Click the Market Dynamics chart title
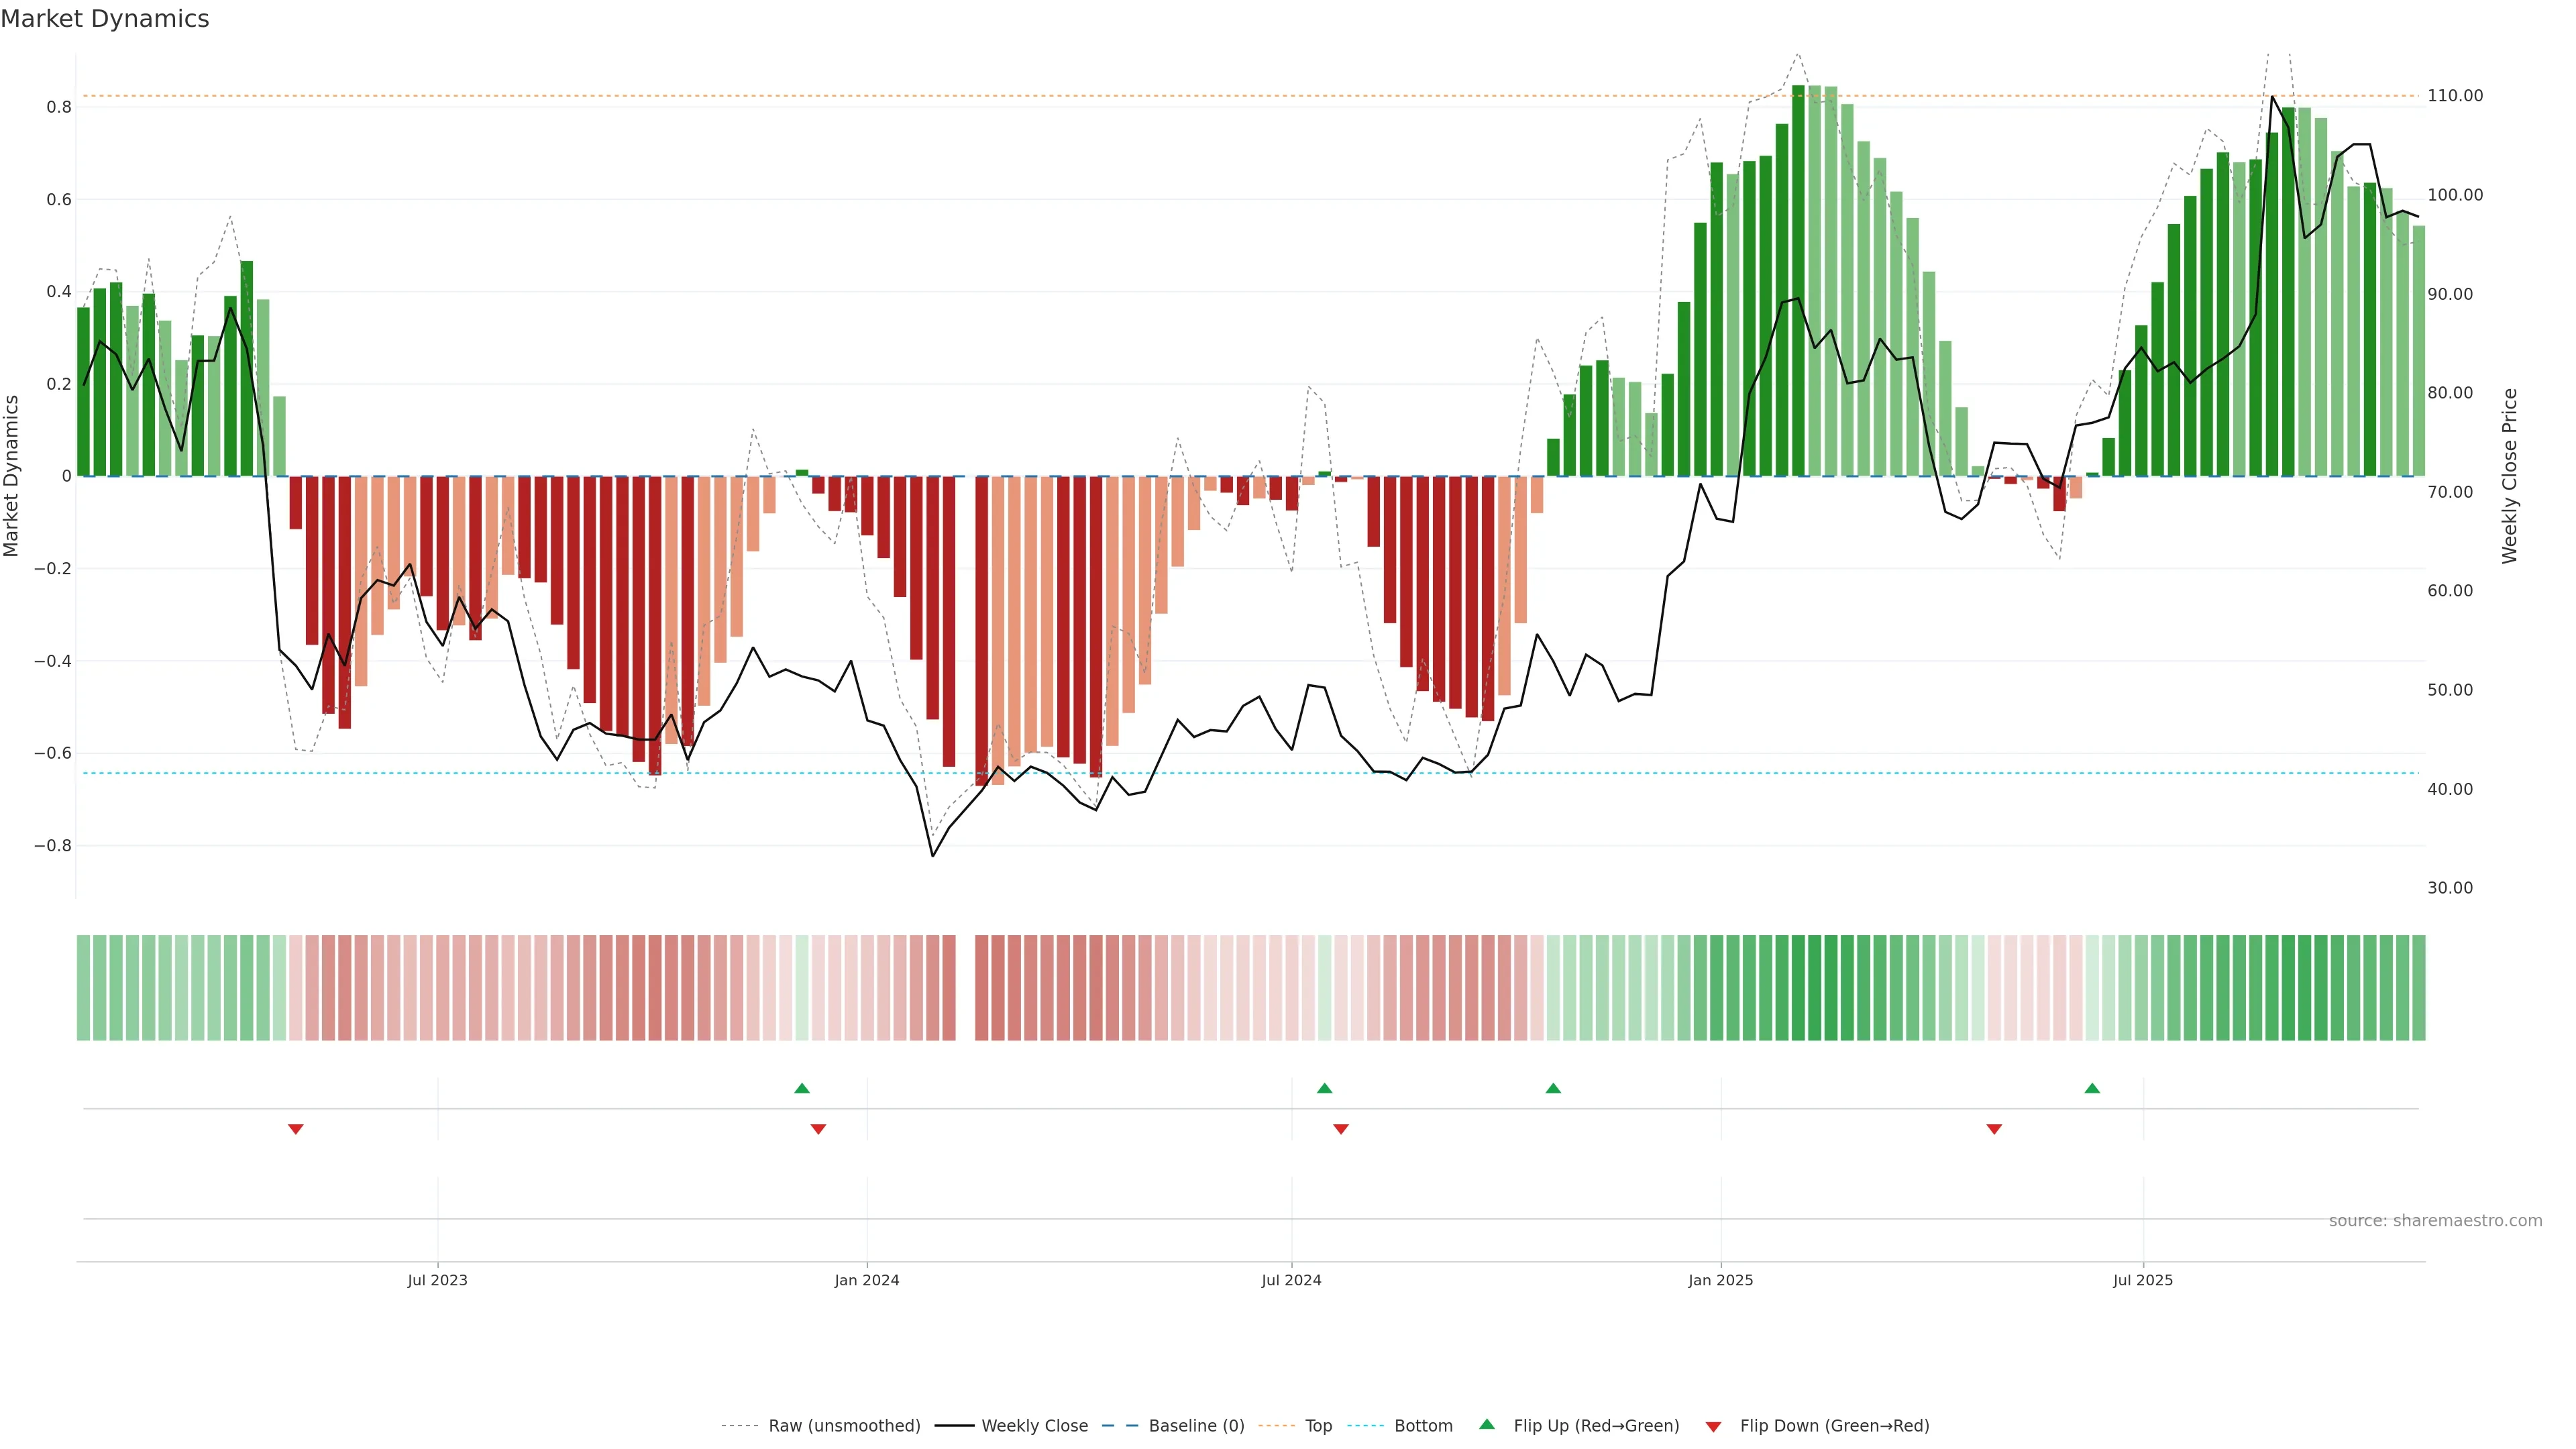 (105, 19)
